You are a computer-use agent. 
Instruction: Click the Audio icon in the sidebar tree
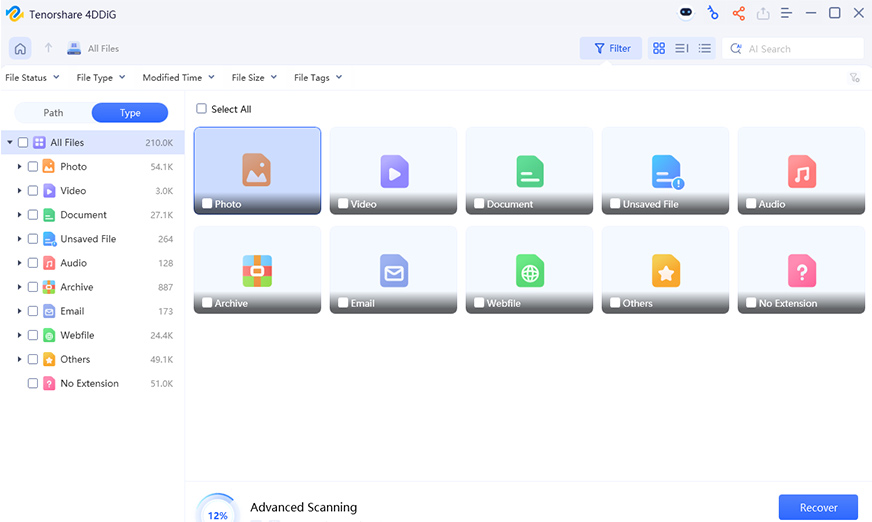pyautogui.click(x=49, y=263)
